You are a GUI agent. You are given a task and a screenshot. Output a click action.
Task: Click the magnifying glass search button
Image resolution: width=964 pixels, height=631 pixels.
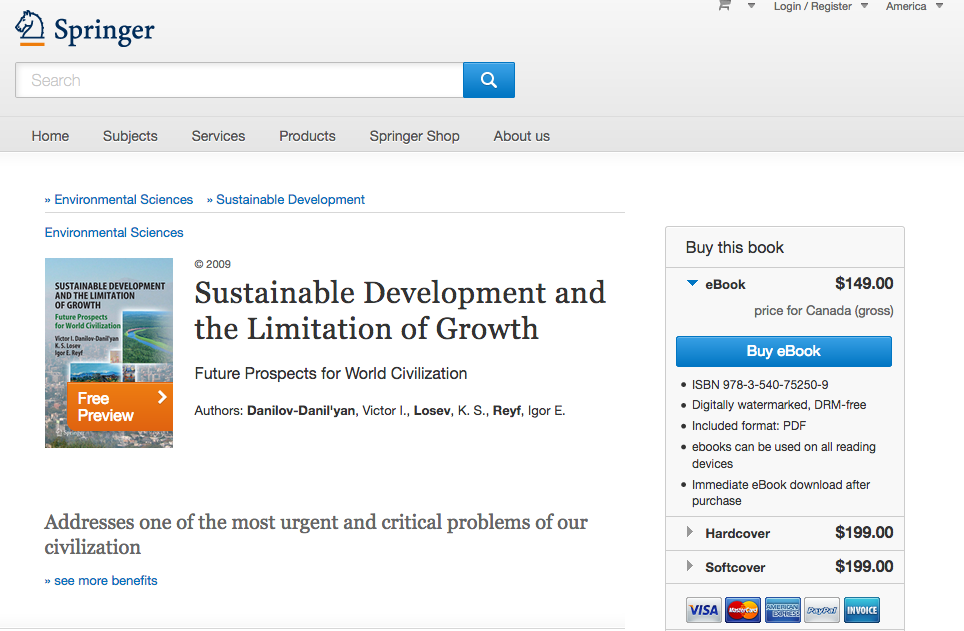tap(488, 80)
